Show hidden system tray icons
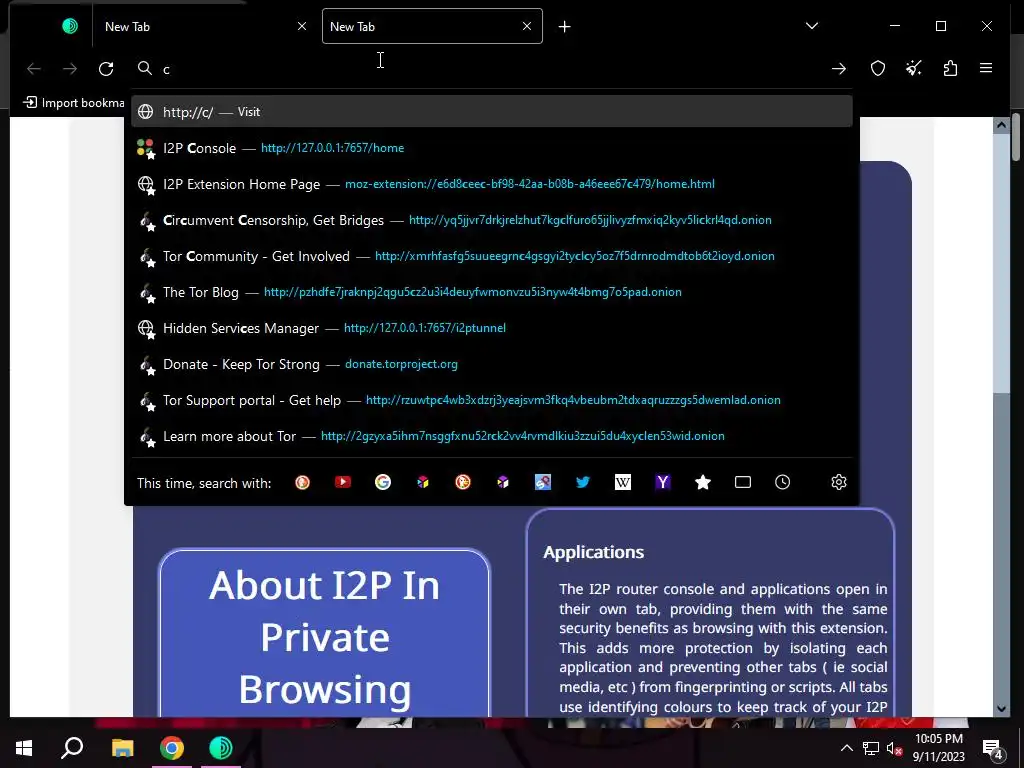The image size is (1024, 768). point(846,748)
